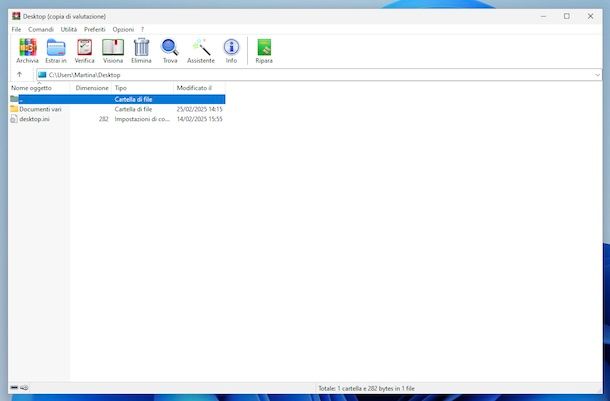
Task: Show archive Info
Action: [x=231, y=51]
